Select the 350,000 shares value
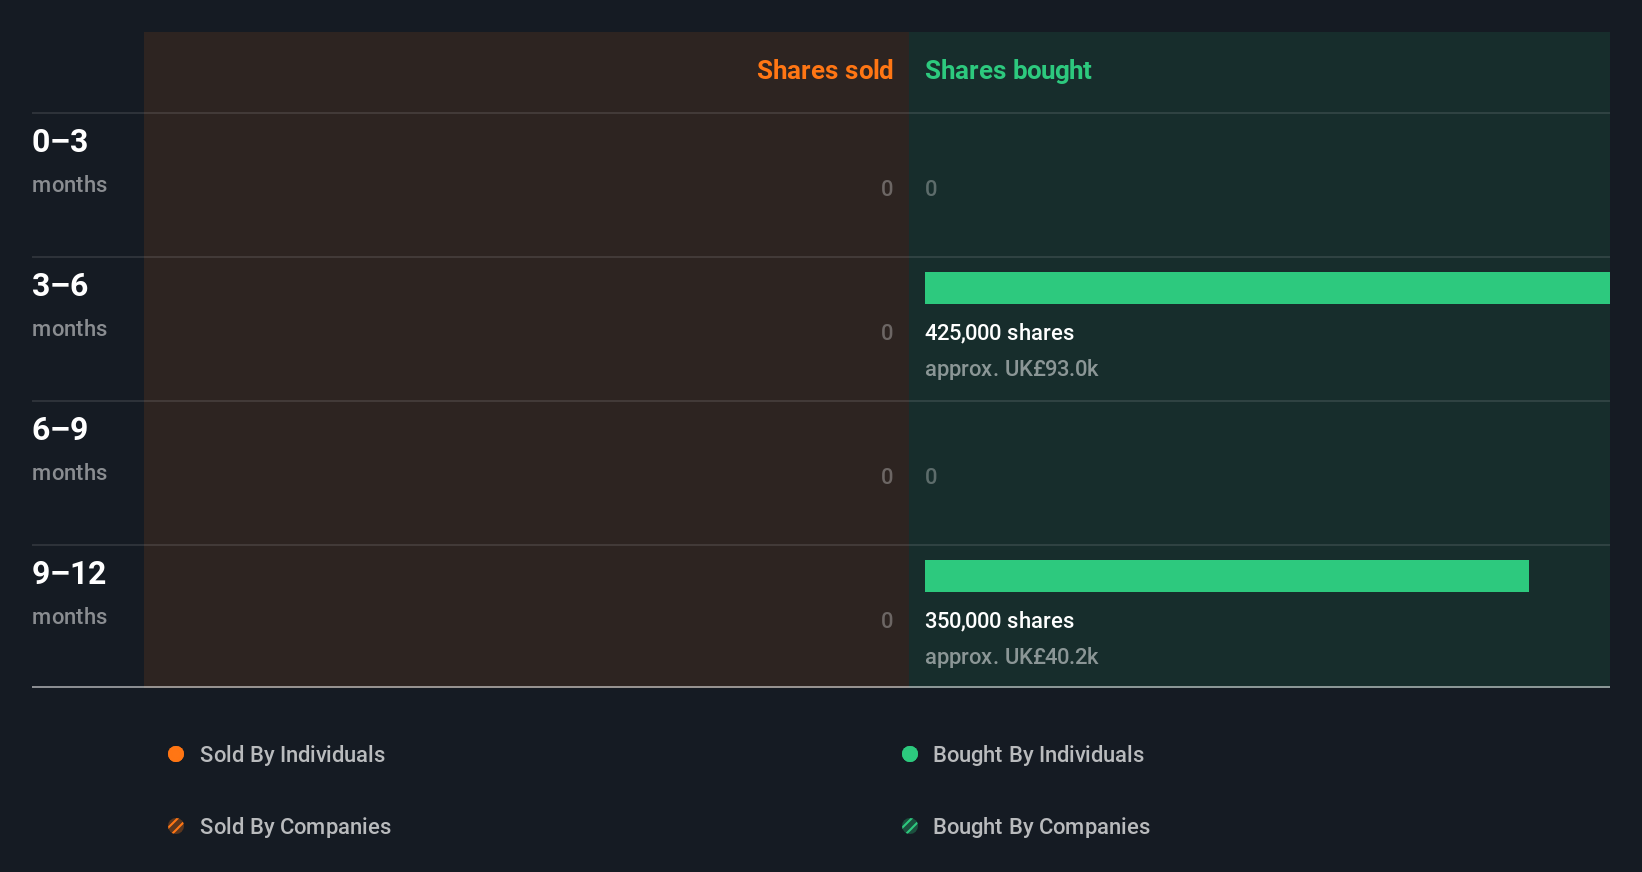1642x872 pixels. 999,621
